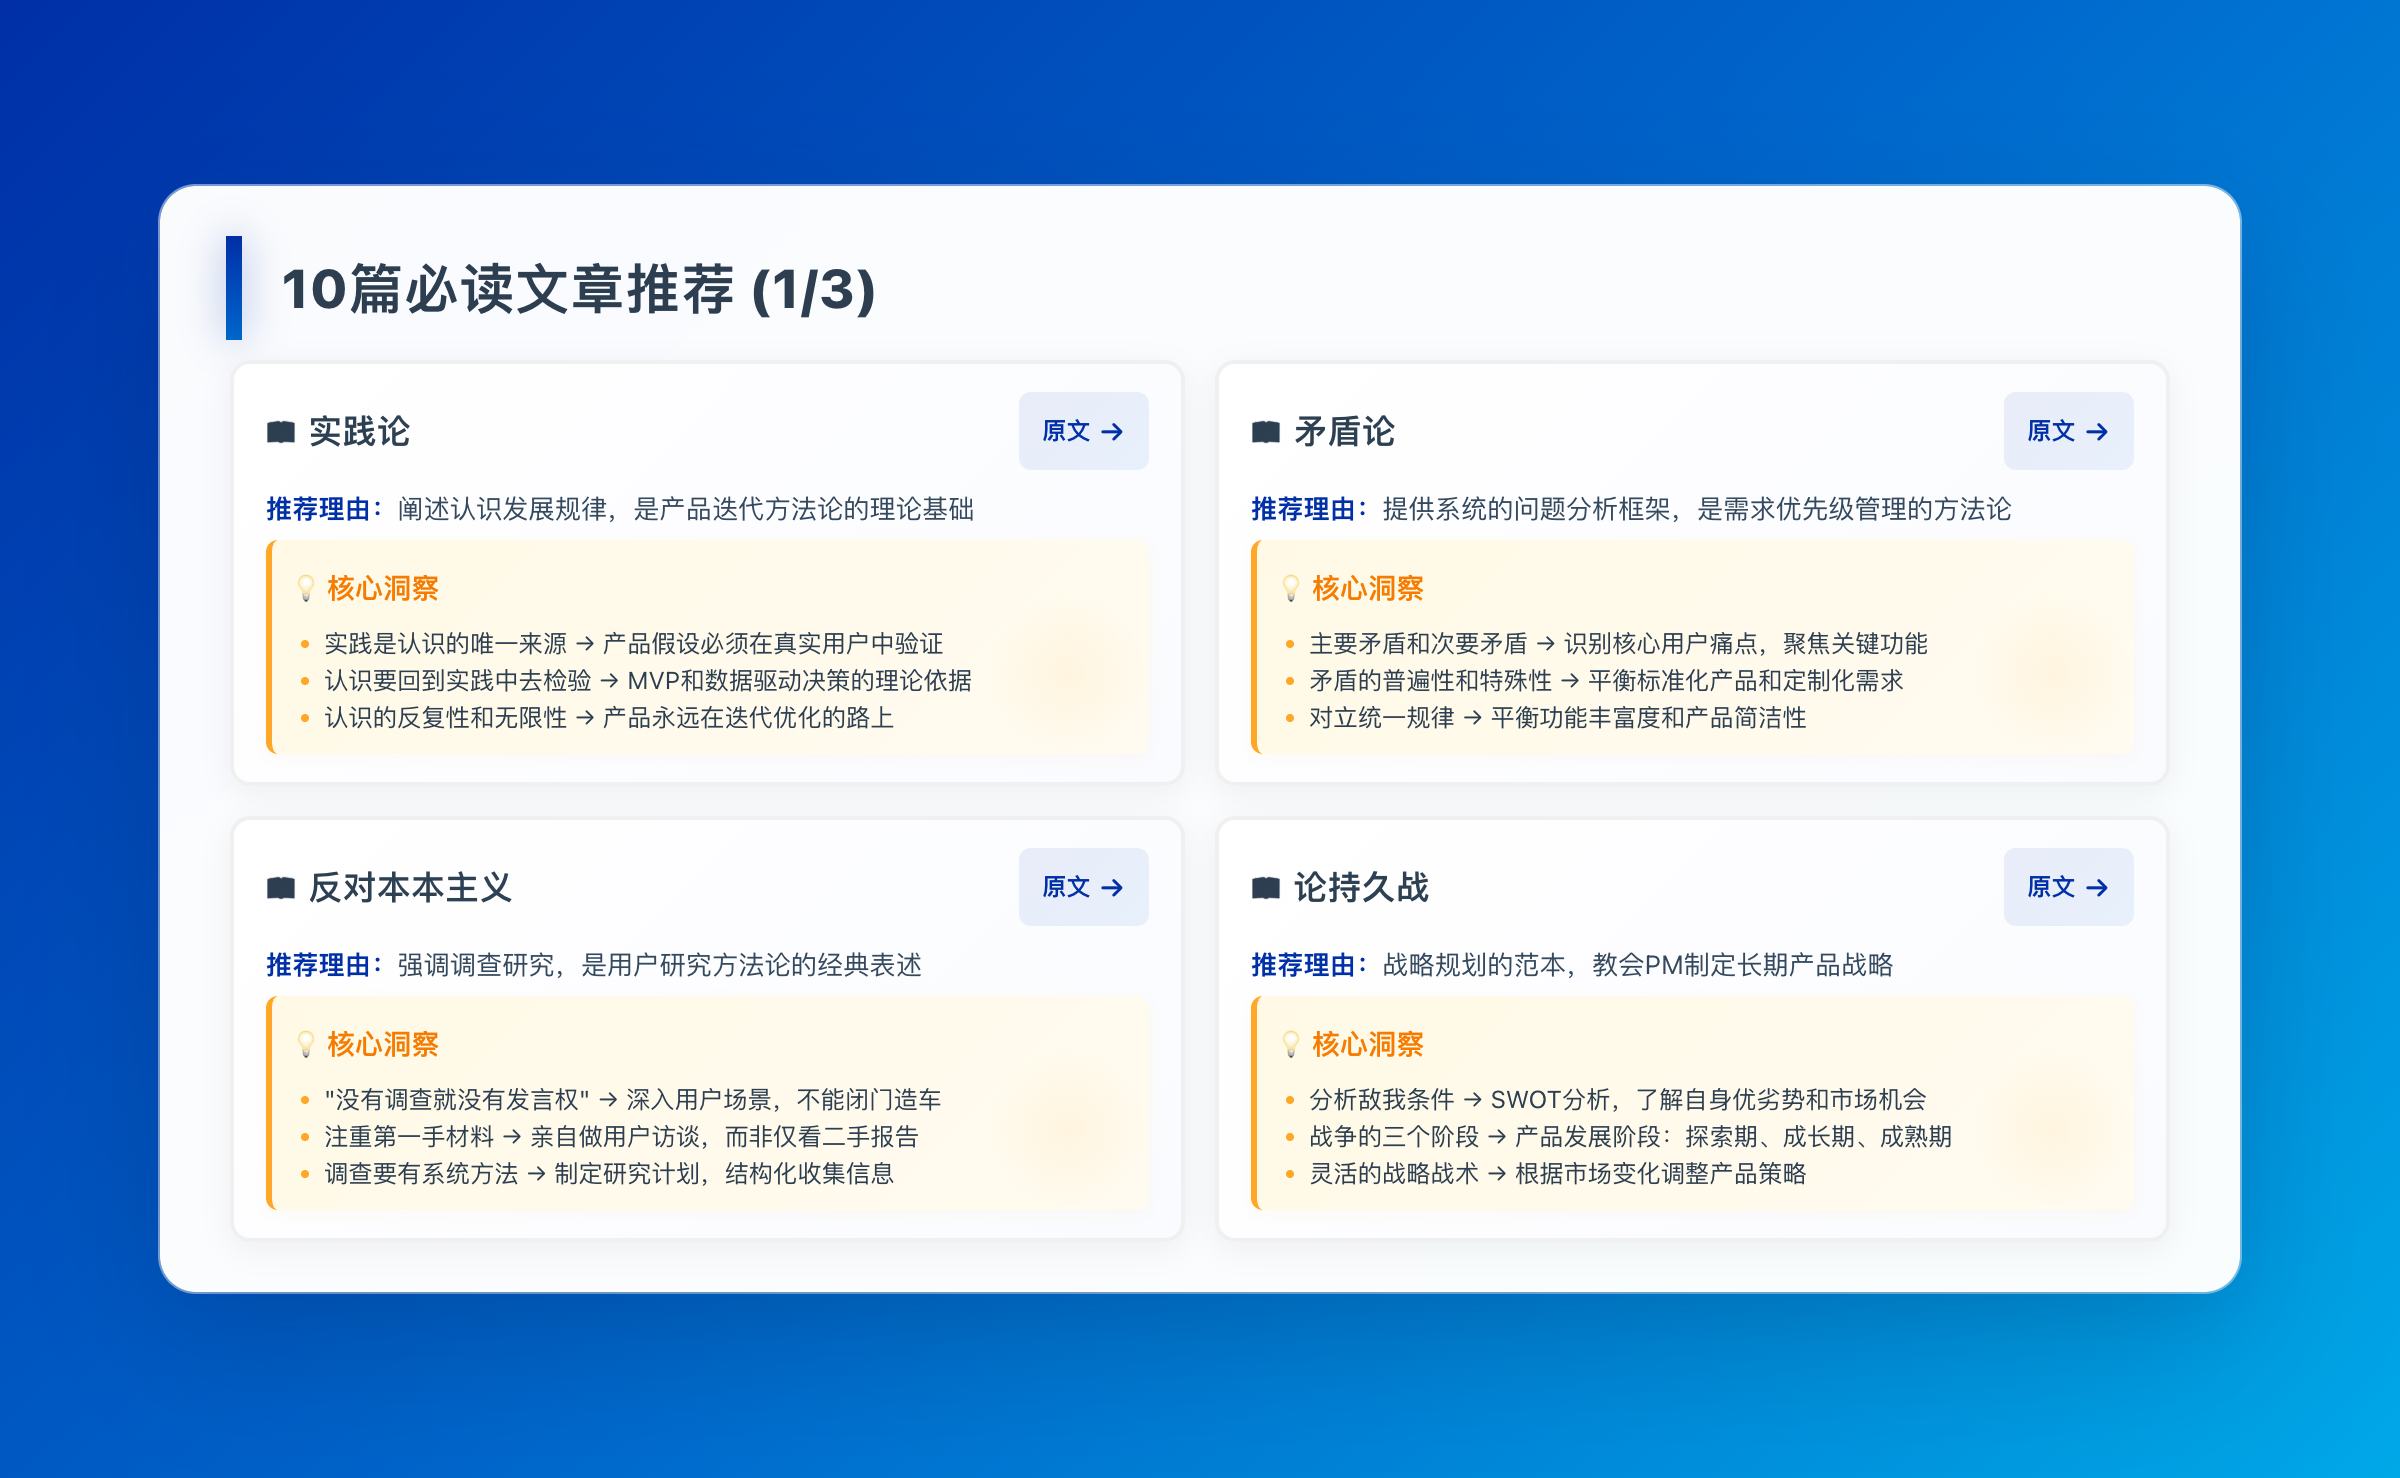Click the book icon beside 矛盾论
Viewport: 2400px width, 1478px height.
coord(1266,432)
